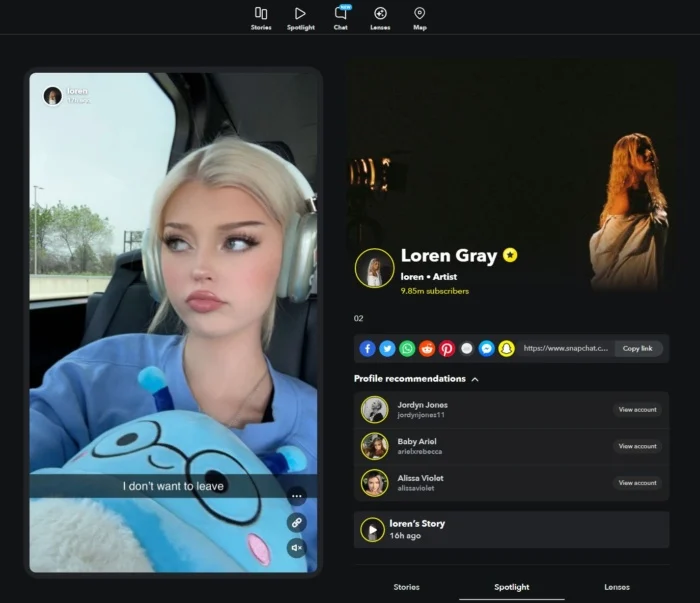Screen dimensions: 700x603
Task: Share profile via Facebook Messenger icon
Action: tap(486, 348)
